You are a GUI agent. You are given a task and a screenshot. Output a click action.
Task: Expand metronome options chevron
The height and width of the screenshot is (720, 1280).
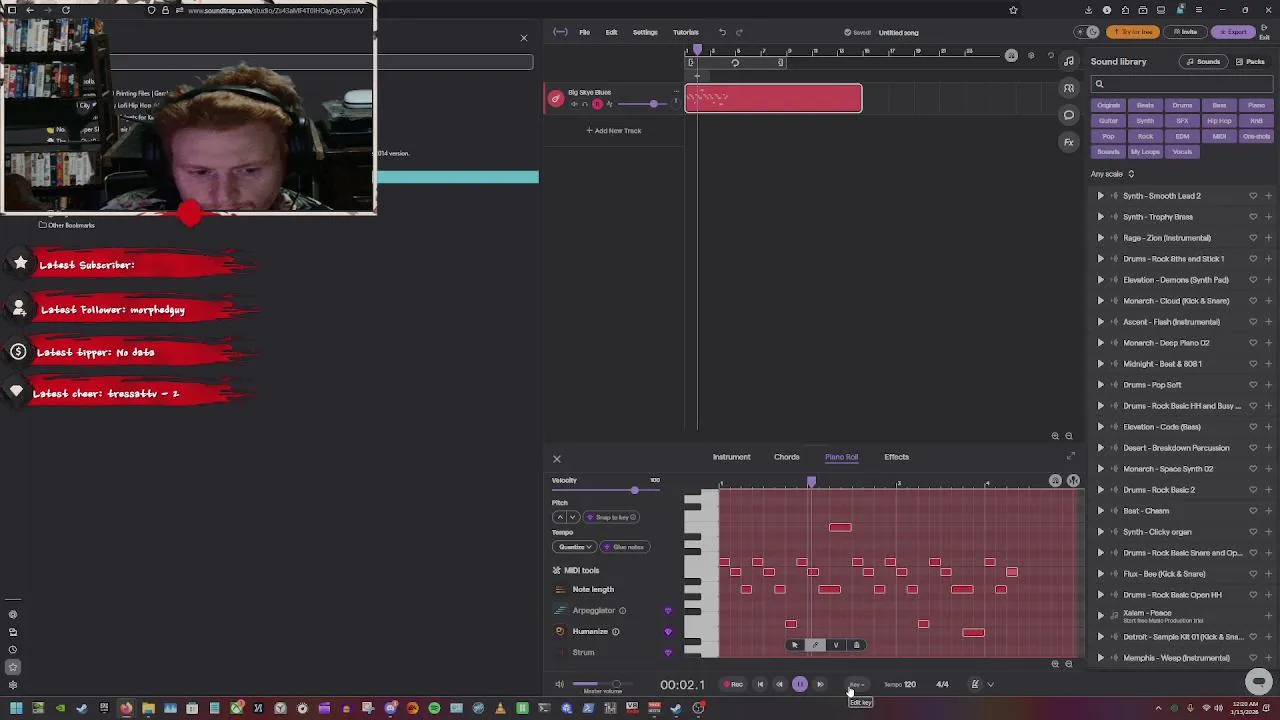point(991,685)
